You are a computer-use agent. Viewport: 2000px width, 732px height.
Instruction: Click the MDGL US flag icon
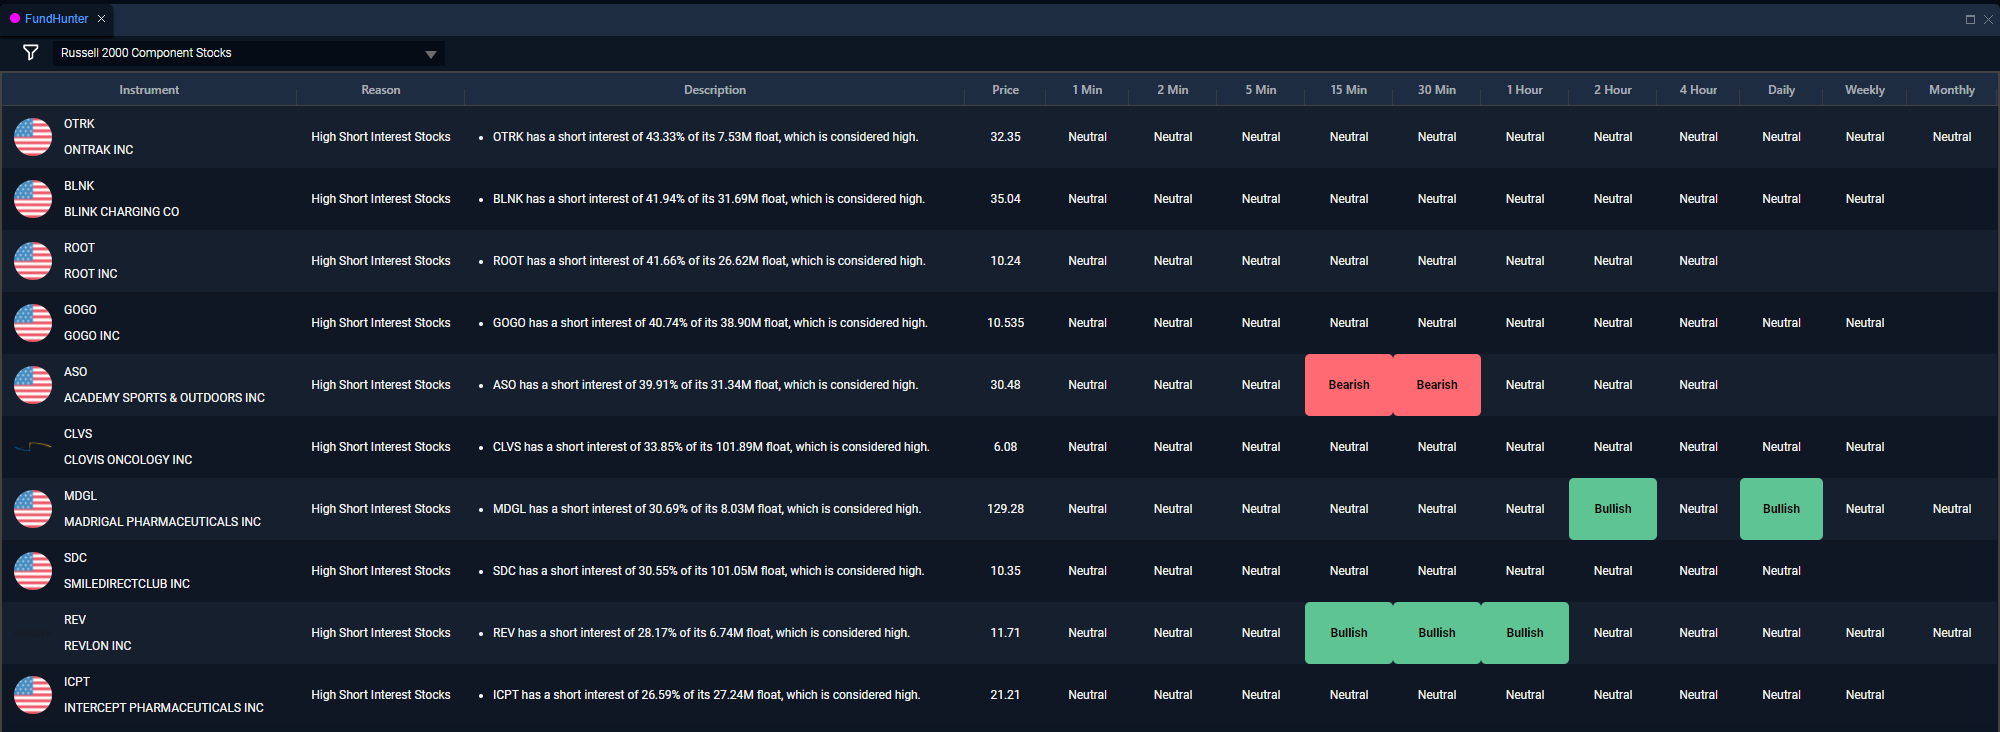(x=33, y=509)
